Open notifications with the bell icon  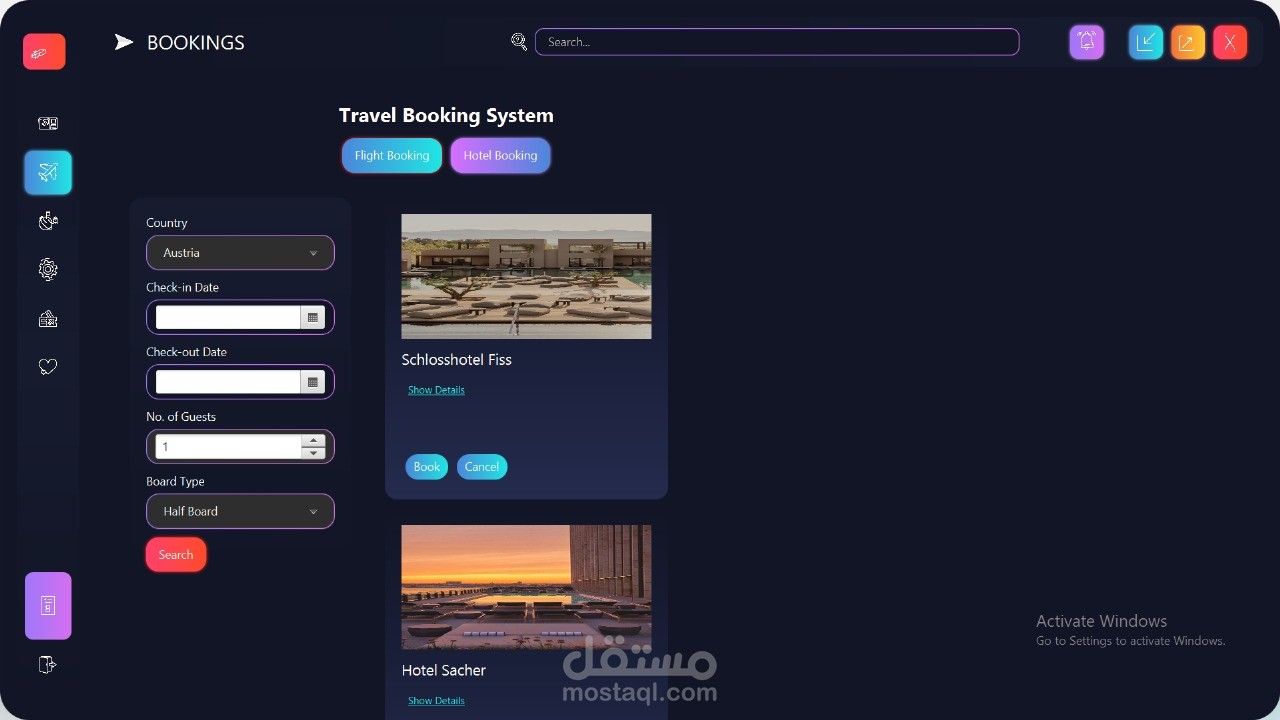point(1087,42)
